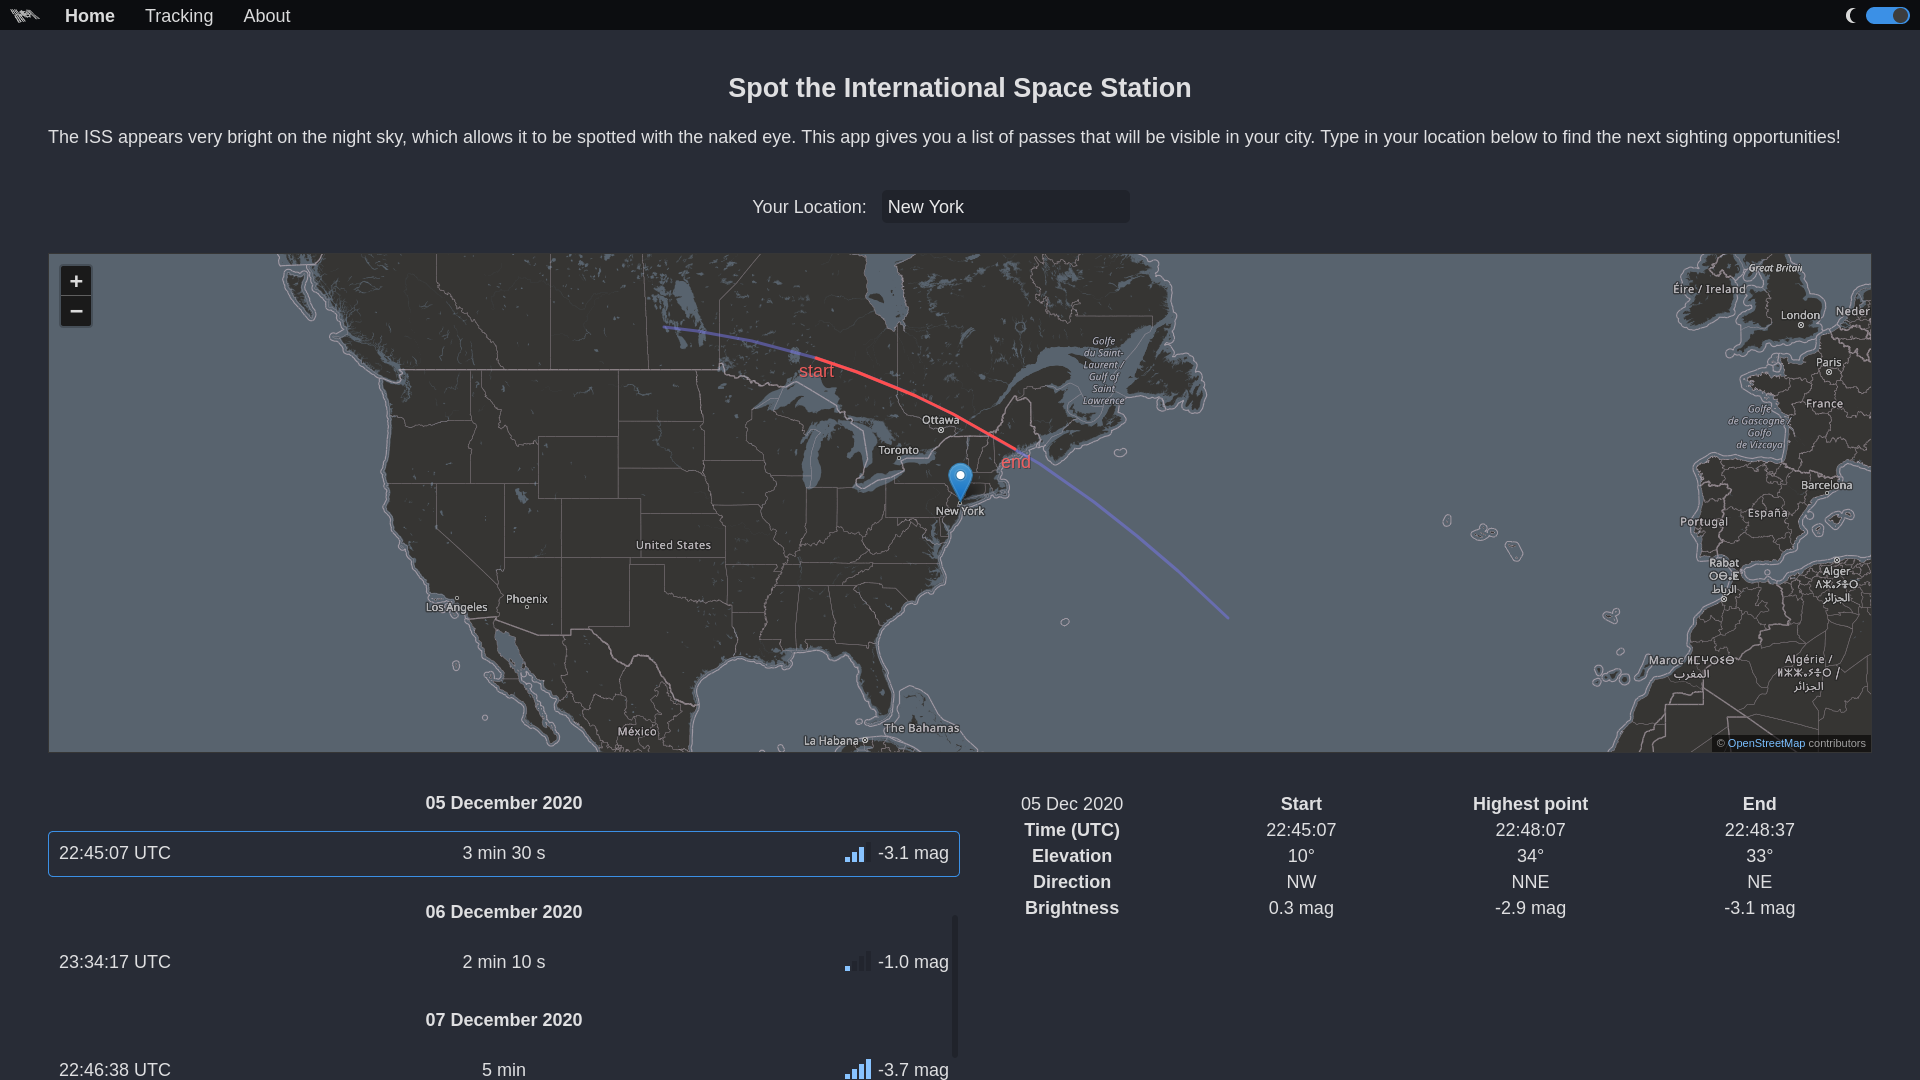The height and width of the screenshot is (1080, 1920).
Task: Click the Tracking navigation menu item
Action: pos(178,16)
